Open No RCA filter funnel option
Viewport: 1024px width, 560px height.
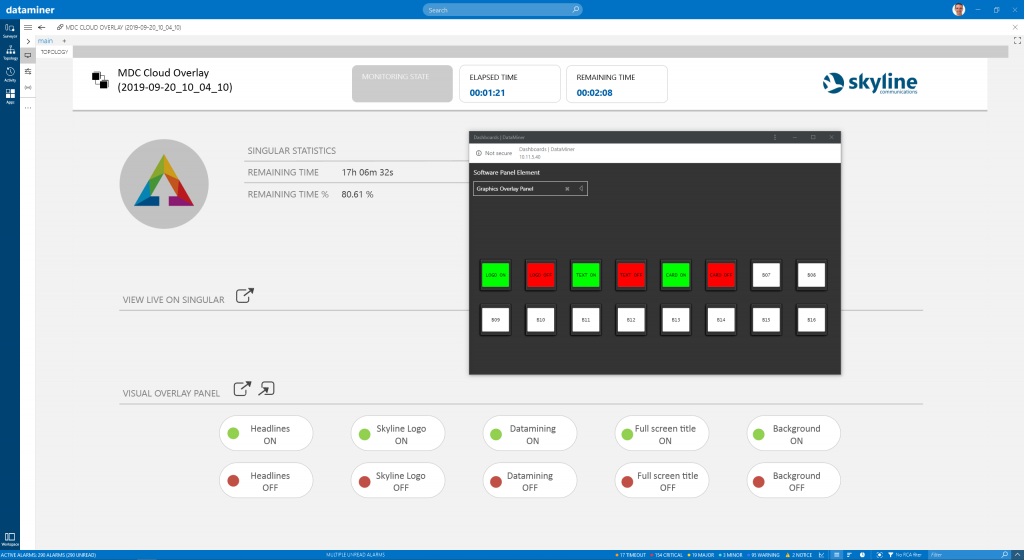pyautogui.click(x=904, y=555)
